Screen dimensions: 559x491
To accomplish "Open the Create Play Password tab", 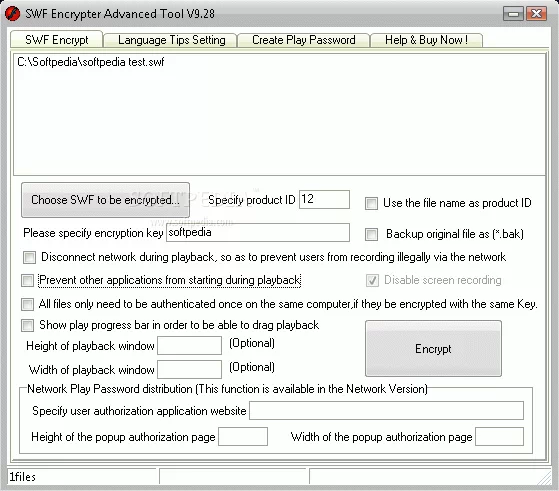I will point(303,40).
